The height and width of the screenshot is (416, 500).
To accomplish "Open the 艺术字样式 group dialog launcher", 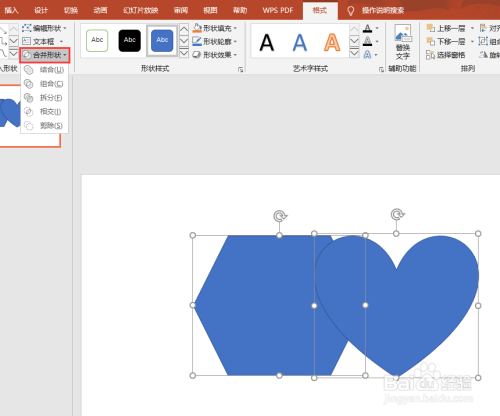I will tap(381, 69).
